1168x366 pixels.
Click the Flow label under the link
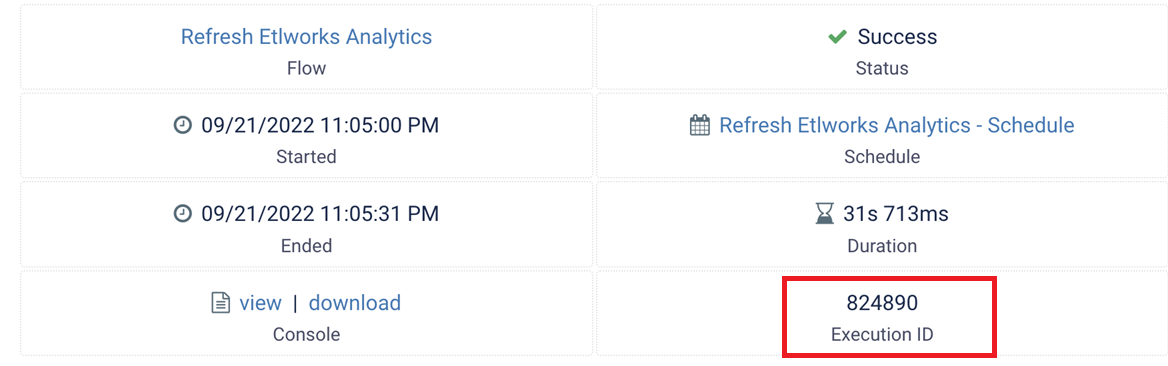[306, 68]
